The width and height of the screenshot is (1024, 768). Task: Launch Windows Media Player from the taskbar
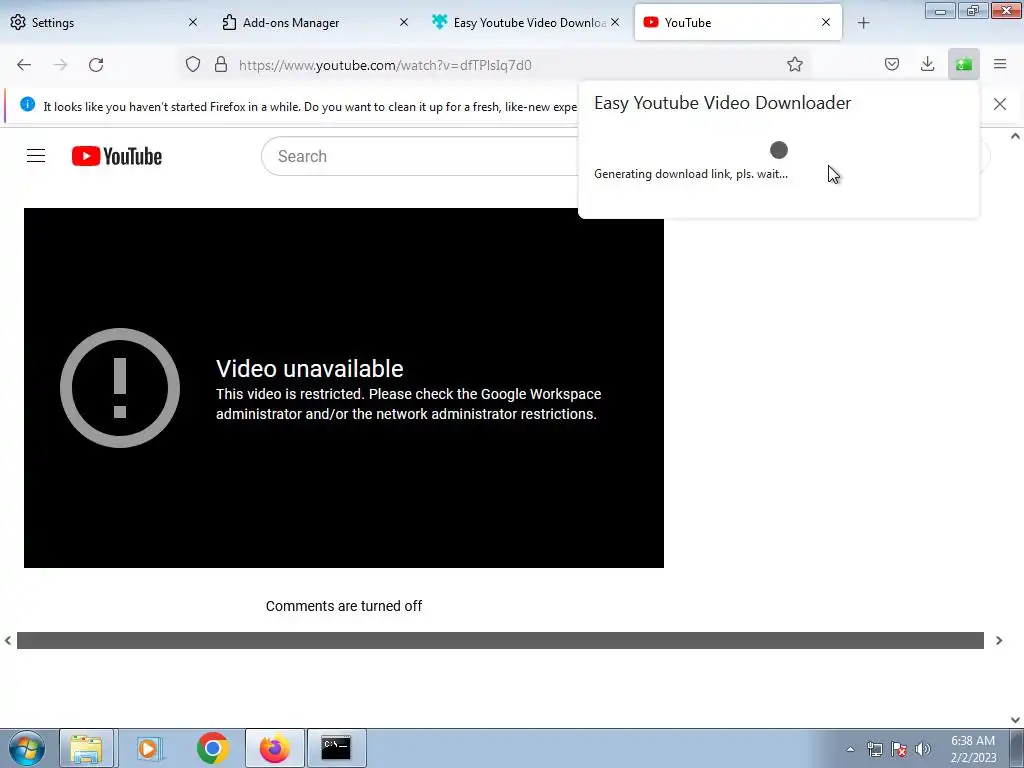tap(148, 748)
